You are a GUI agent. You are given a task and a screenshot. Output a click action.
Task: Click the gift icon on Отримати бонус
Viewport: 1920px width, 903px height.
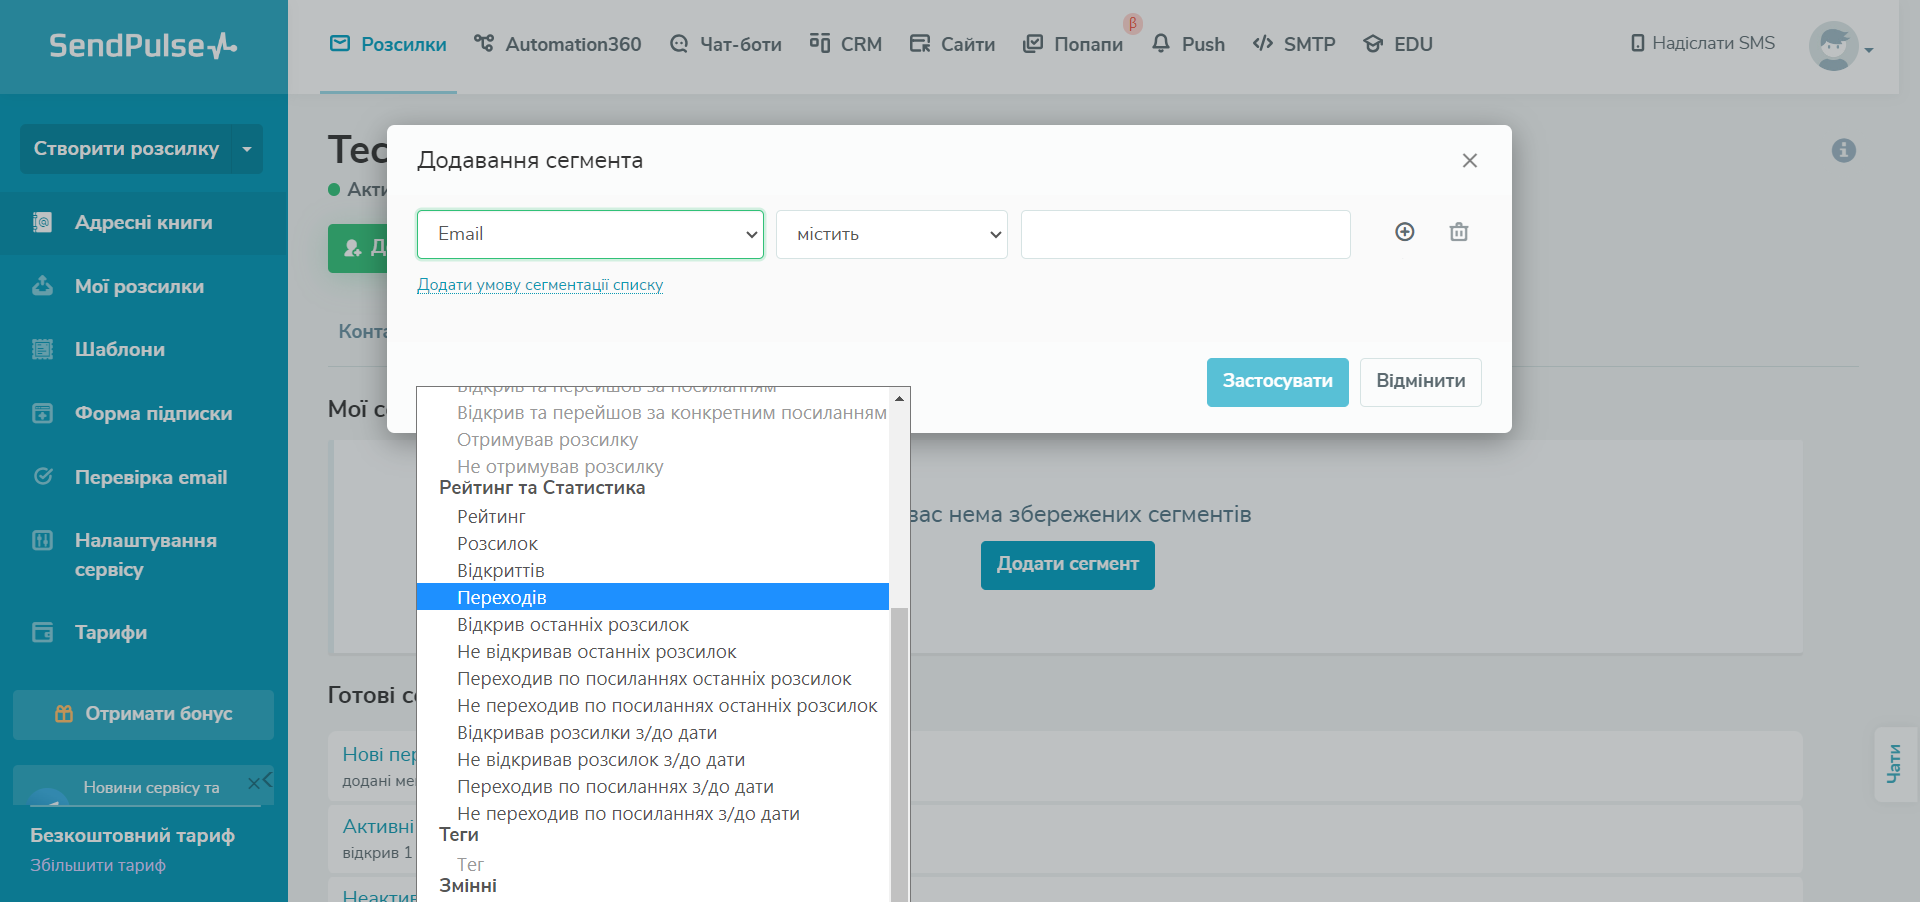tap(64, 714)
